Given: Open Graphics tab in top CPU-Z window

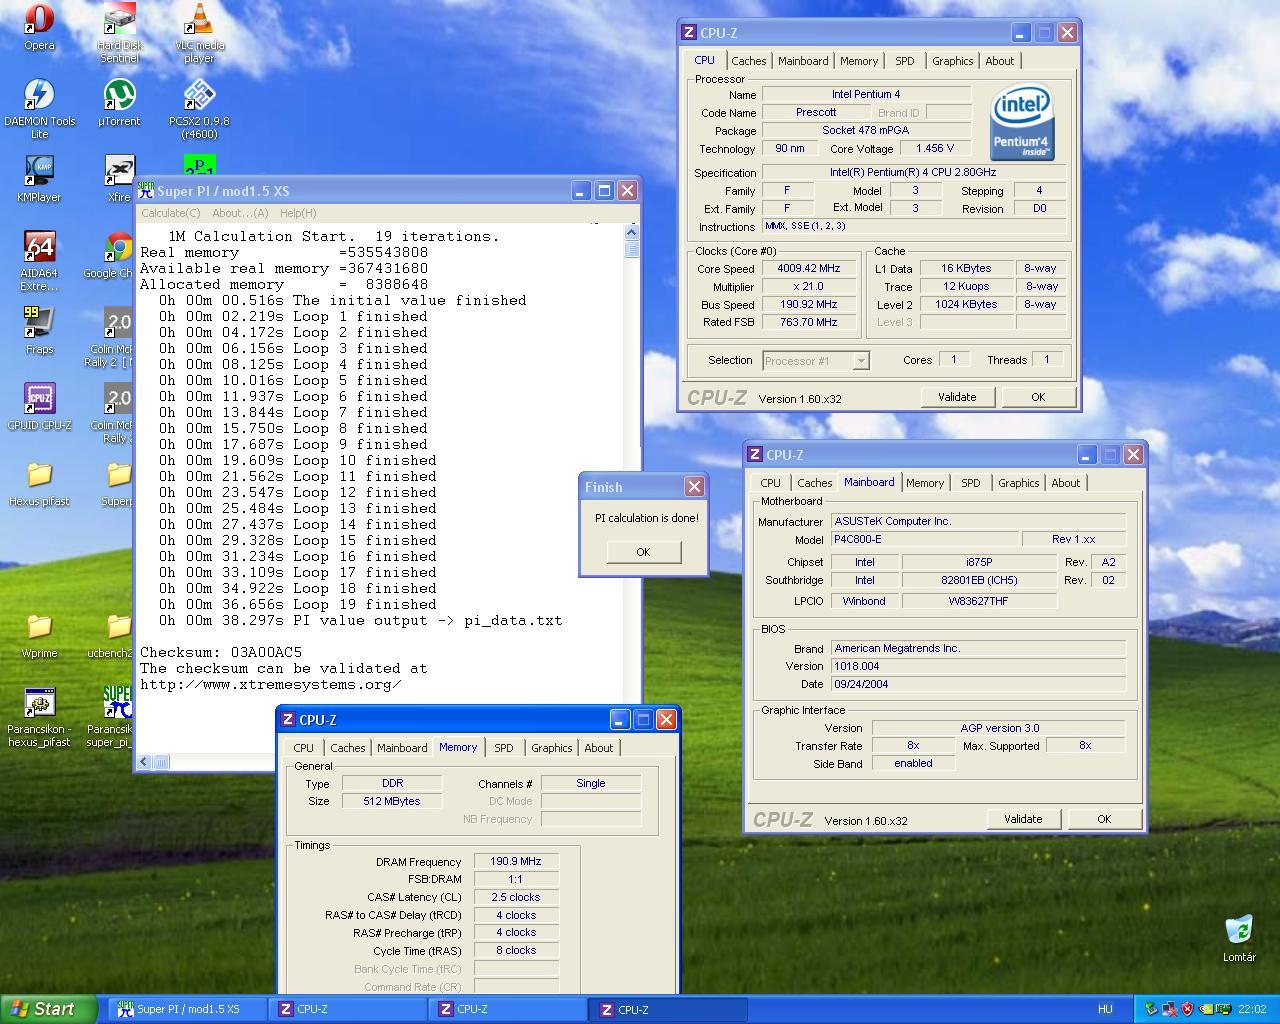Looking at the screenshot, I should 952,61.
